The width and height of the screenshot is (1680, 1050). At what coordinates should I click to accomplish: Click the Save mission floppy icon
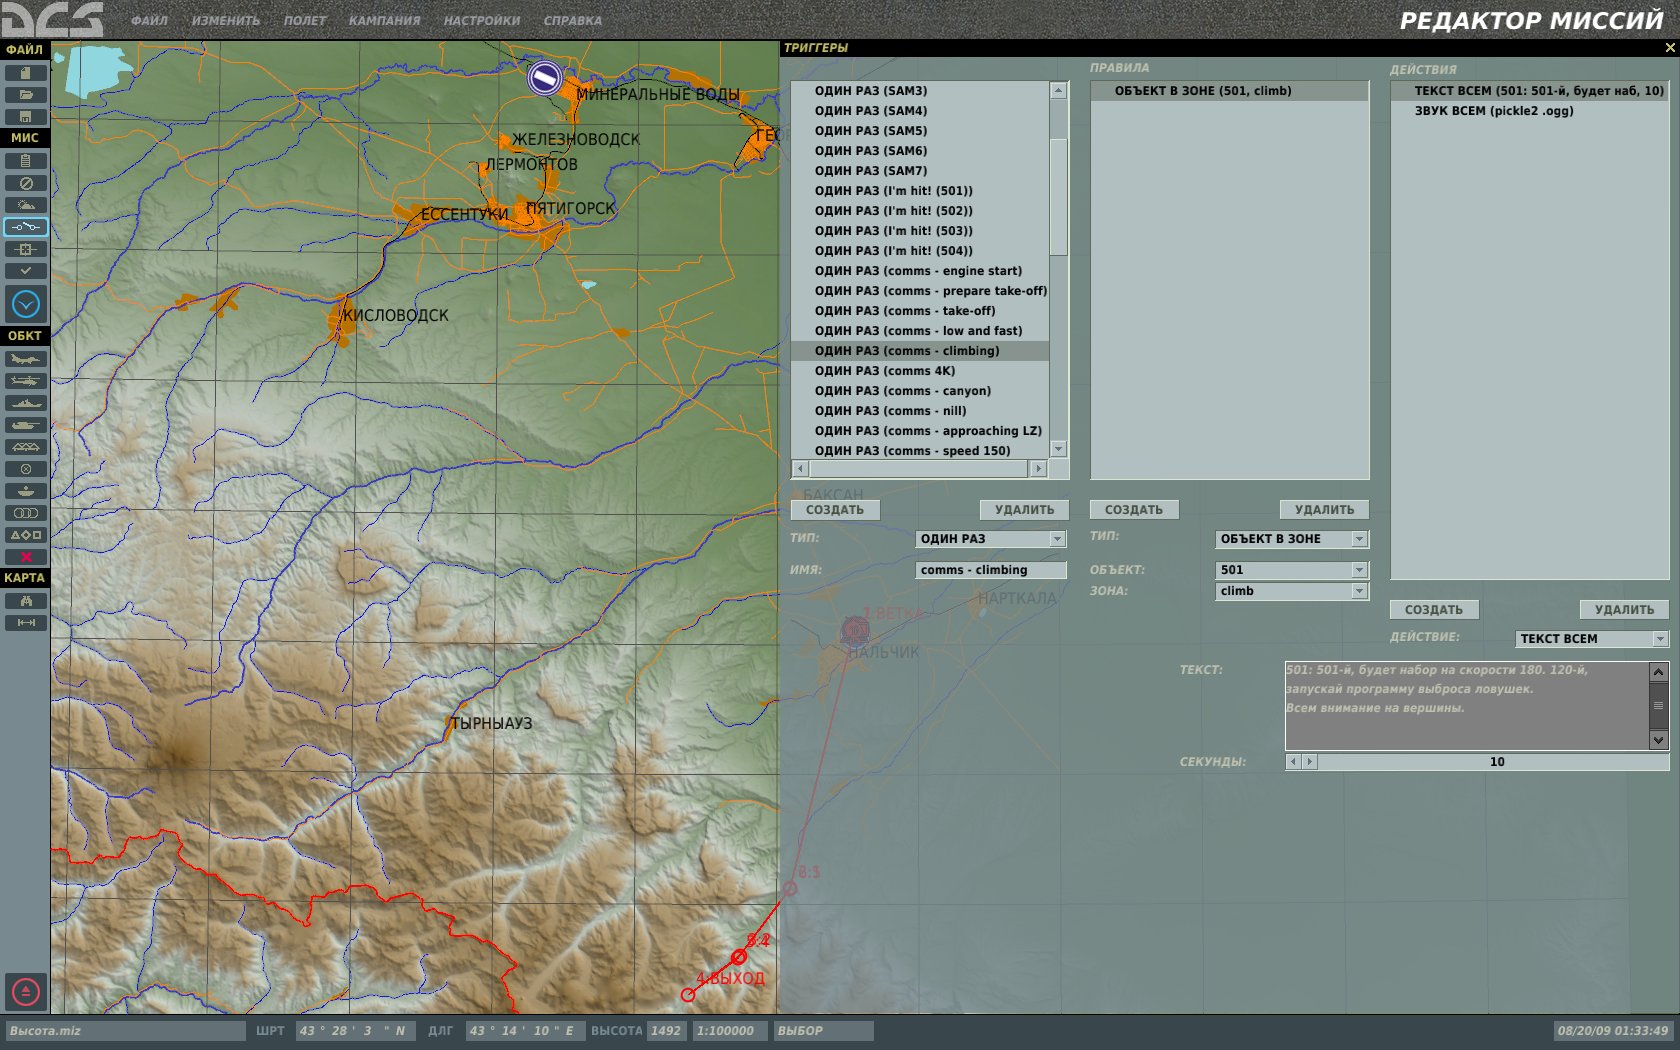[x=26, y=117]
